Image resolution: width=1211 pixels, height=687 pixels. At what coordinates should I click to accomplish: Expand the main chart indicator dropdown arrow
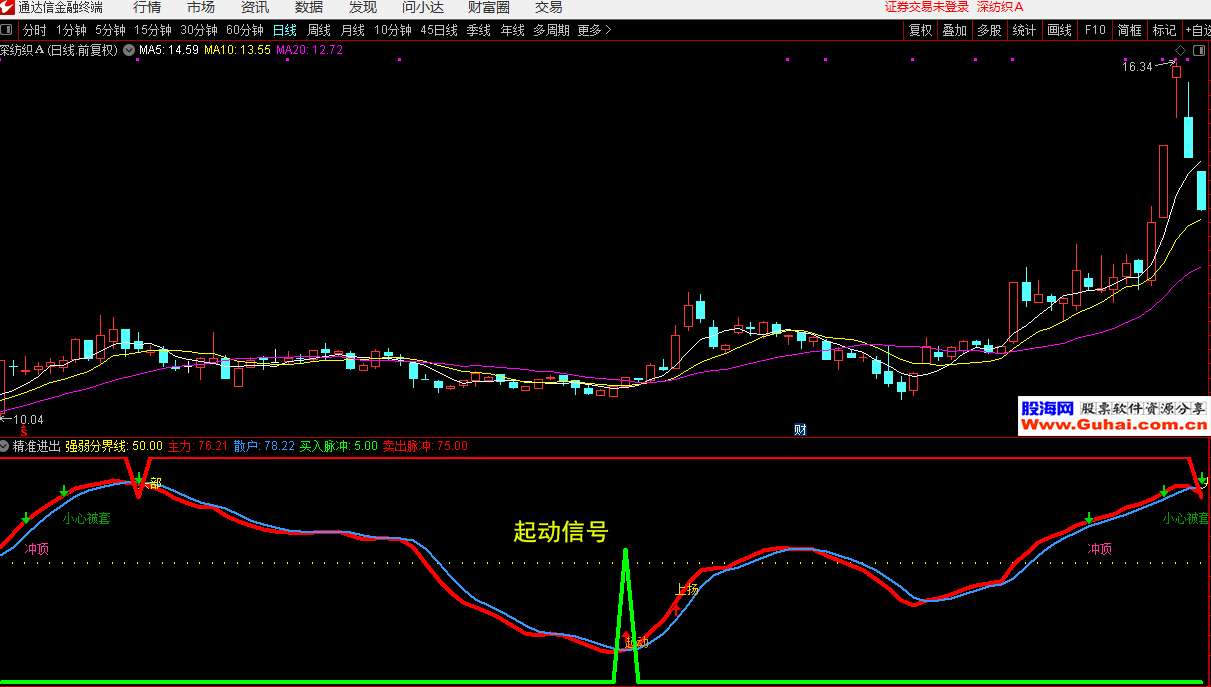128,49
